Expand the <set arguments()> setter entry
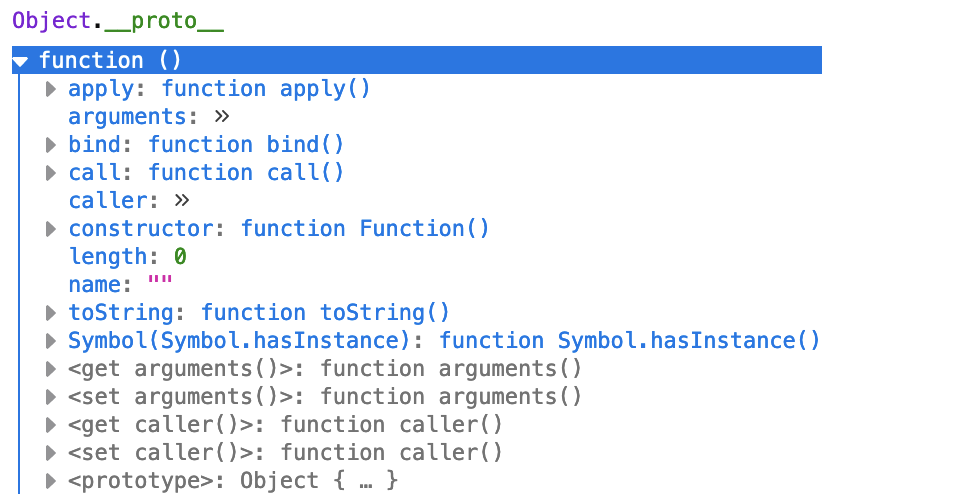The height and width of the screenshot is (500, 968). 51,397
